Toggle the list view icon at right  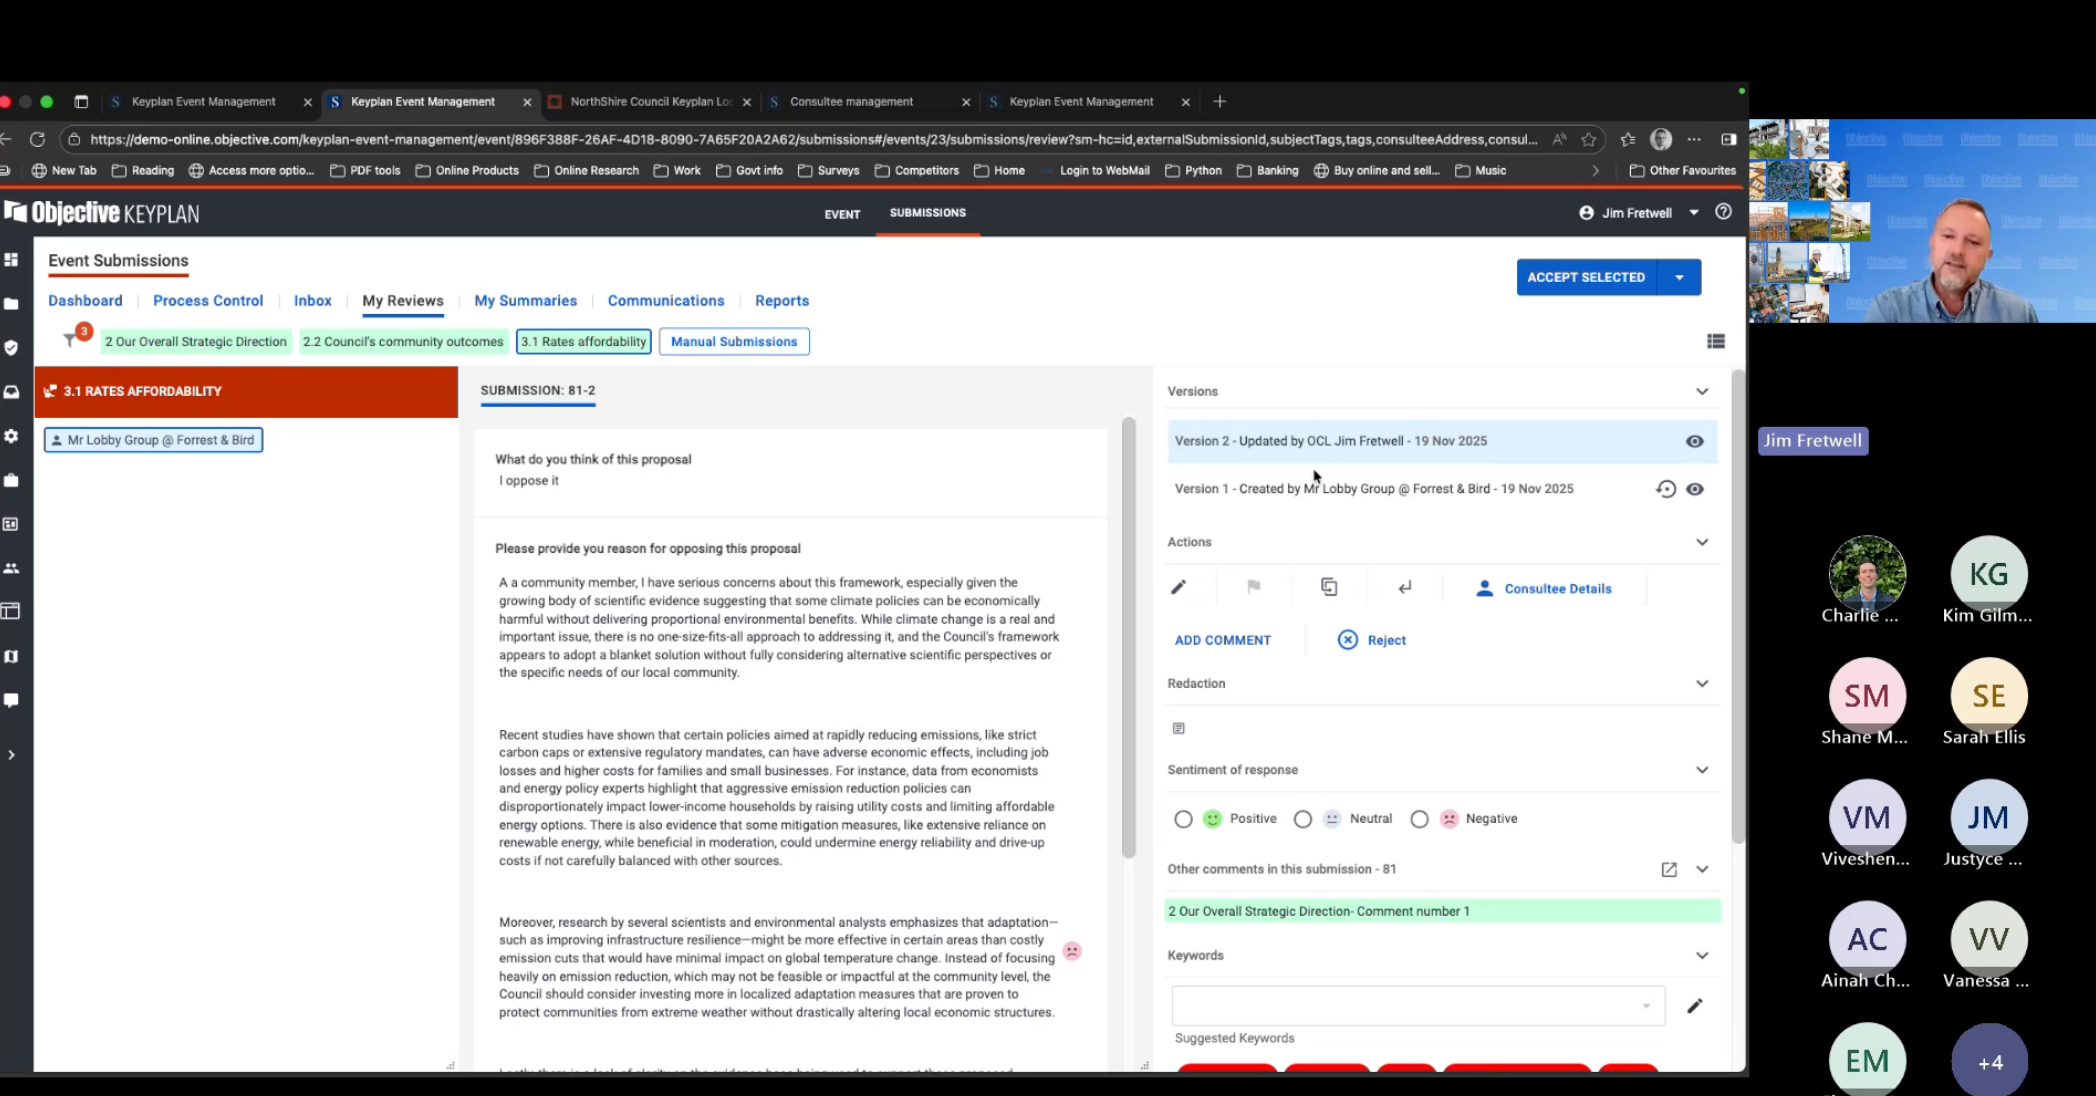(x=1716, y=341)
